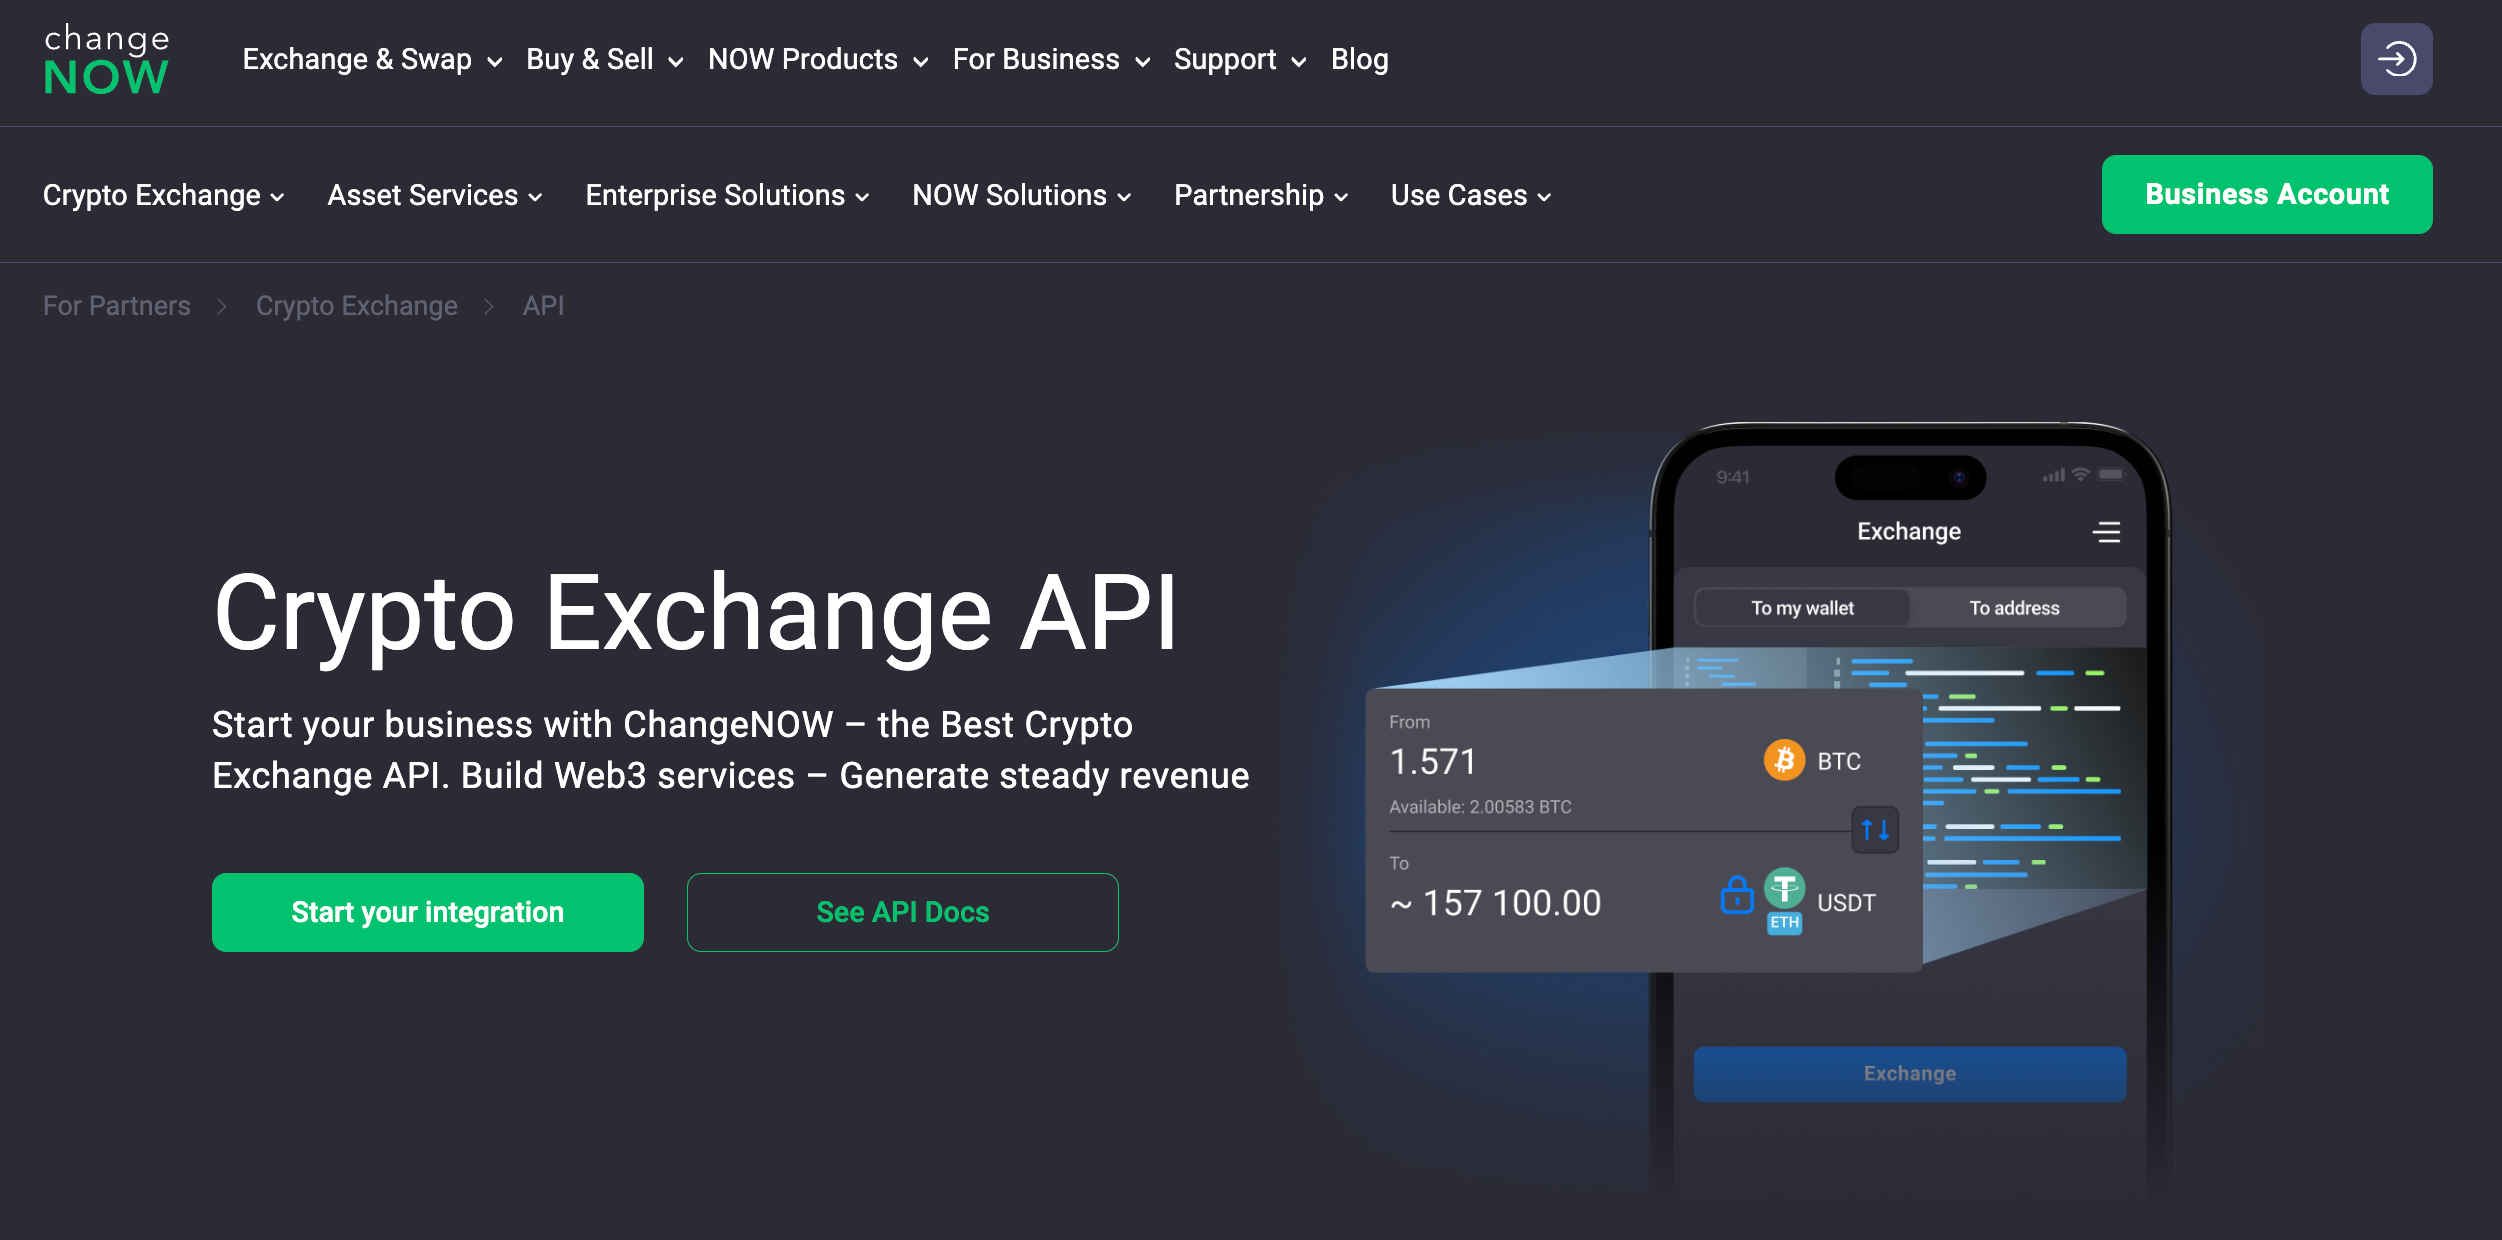
Task: Click the Bitcoin BTC coin icon
Action: tap(1784, 761)
